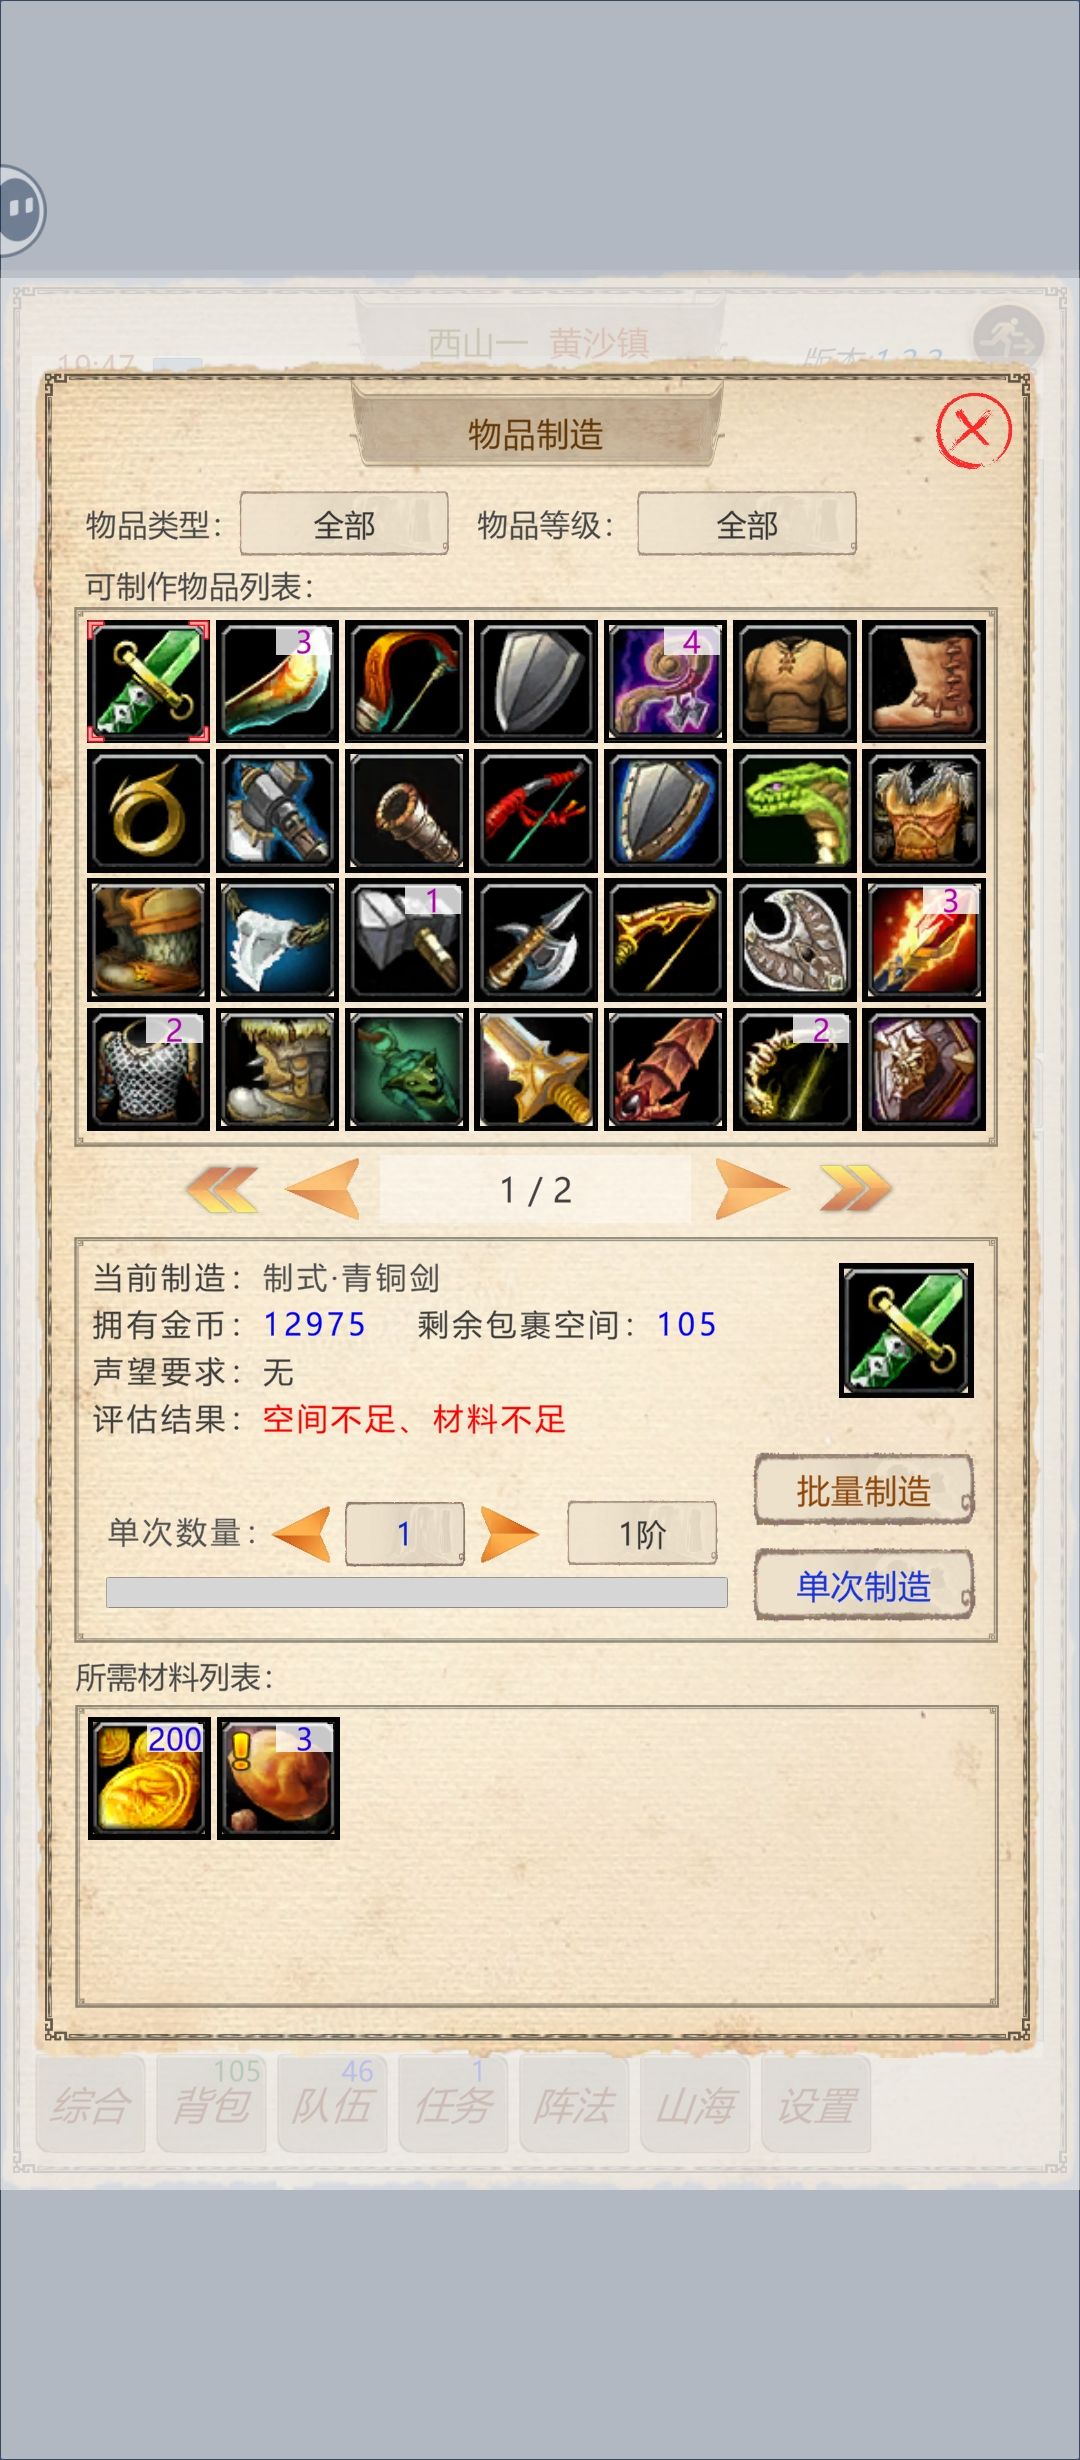
Task: Open the 物品类型 全部 dropdown
Action: click(344, 523)
